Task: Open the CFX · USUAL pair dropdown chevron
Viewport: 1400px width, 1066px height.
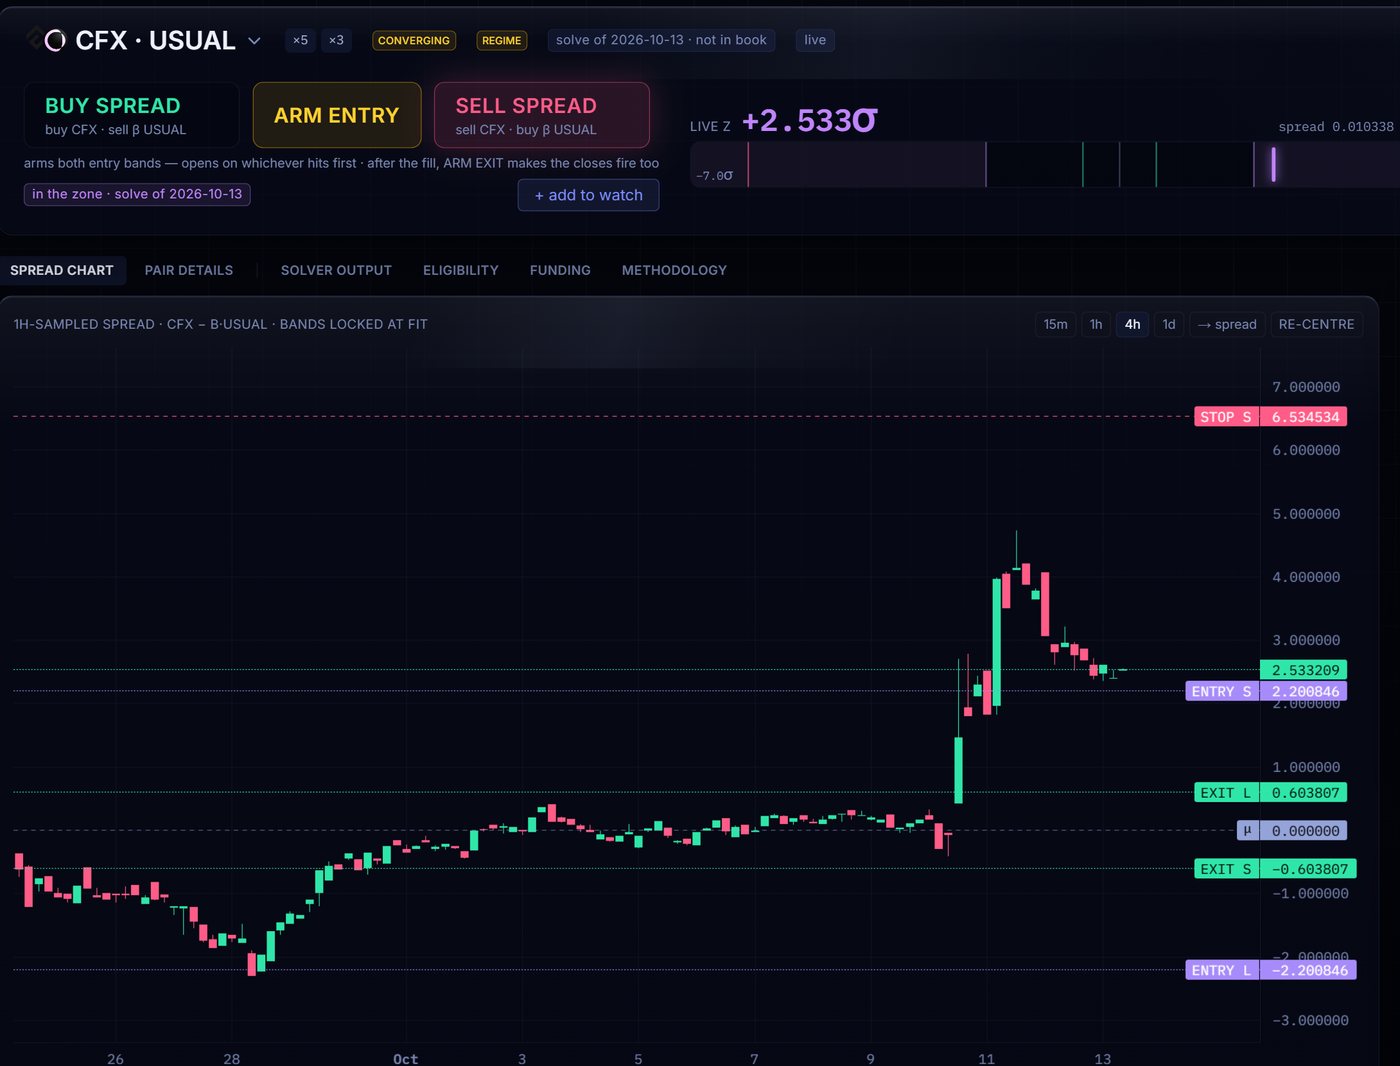Action: pyautogui.click(x=254, y=41)
